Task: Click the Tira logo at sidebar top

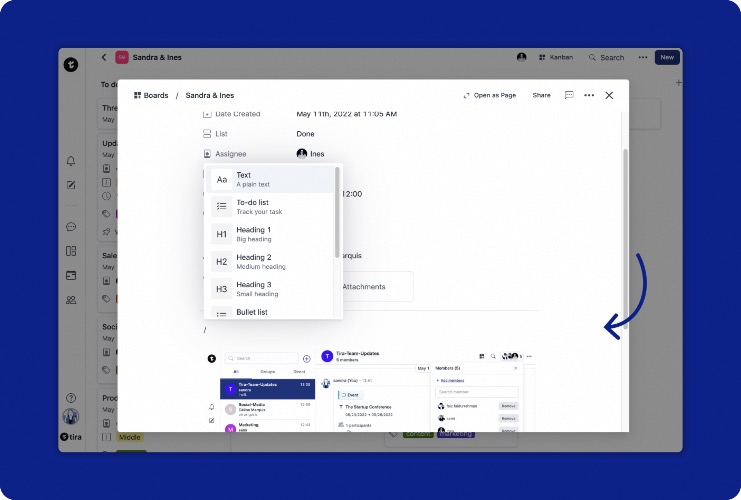Action: (71, 64)
